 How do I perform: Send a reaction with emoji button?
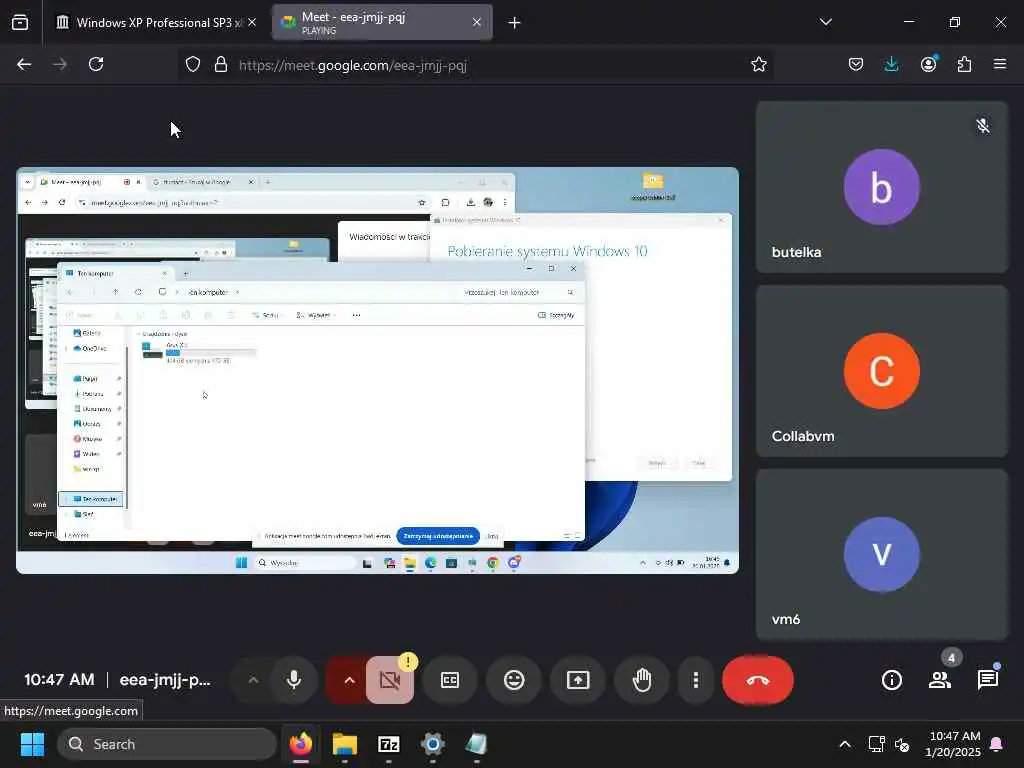tap(514, 680)
